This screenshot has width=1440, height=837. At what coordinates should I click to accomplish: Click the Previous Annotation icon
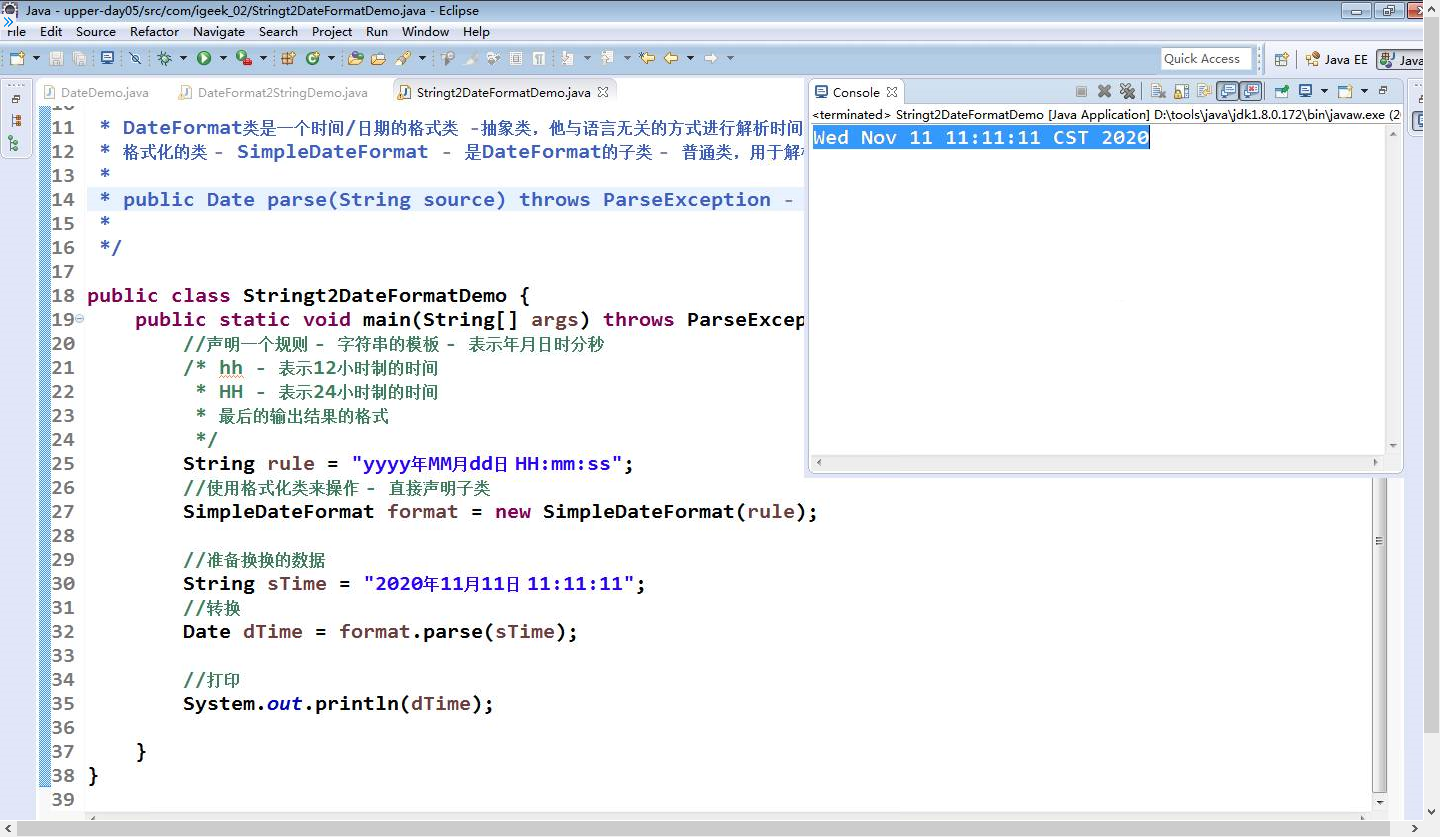pos(608,58)
